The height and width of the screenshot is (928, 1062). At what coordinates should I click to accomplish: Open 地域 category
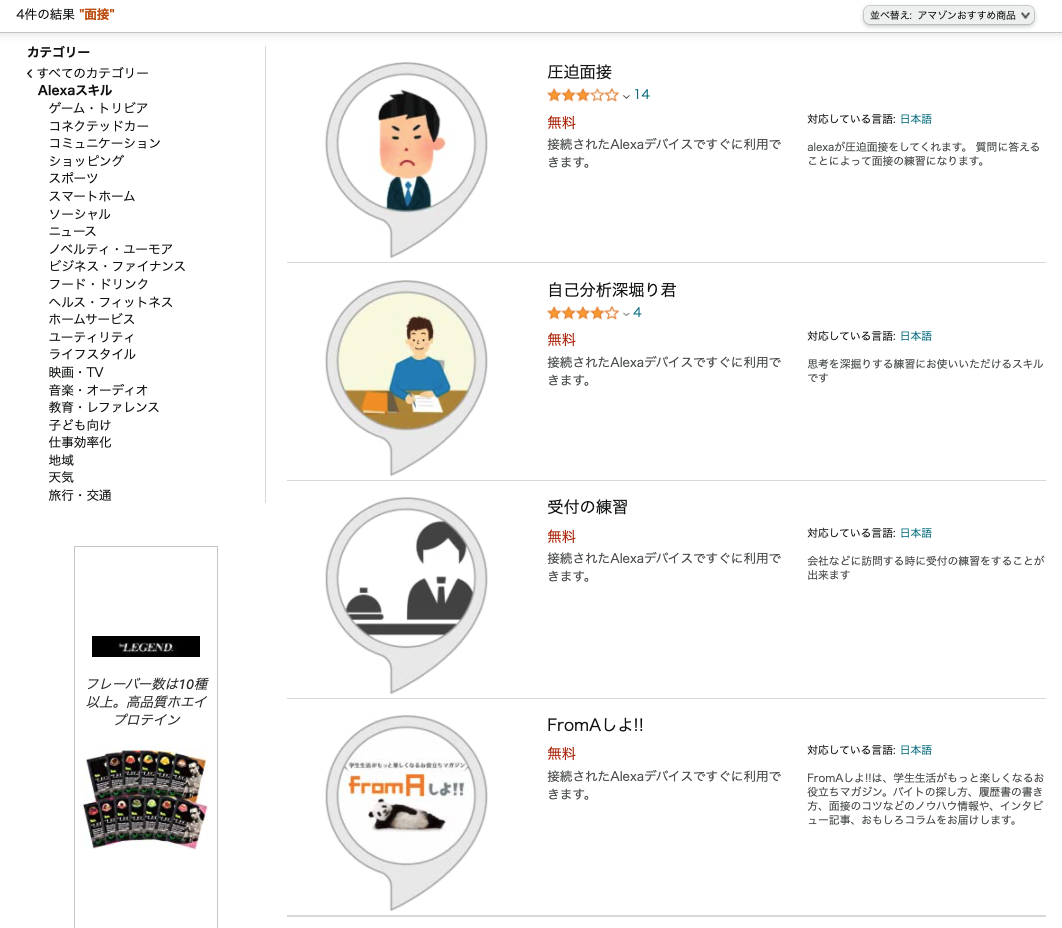pyautogui.click(x=61, y=460)
